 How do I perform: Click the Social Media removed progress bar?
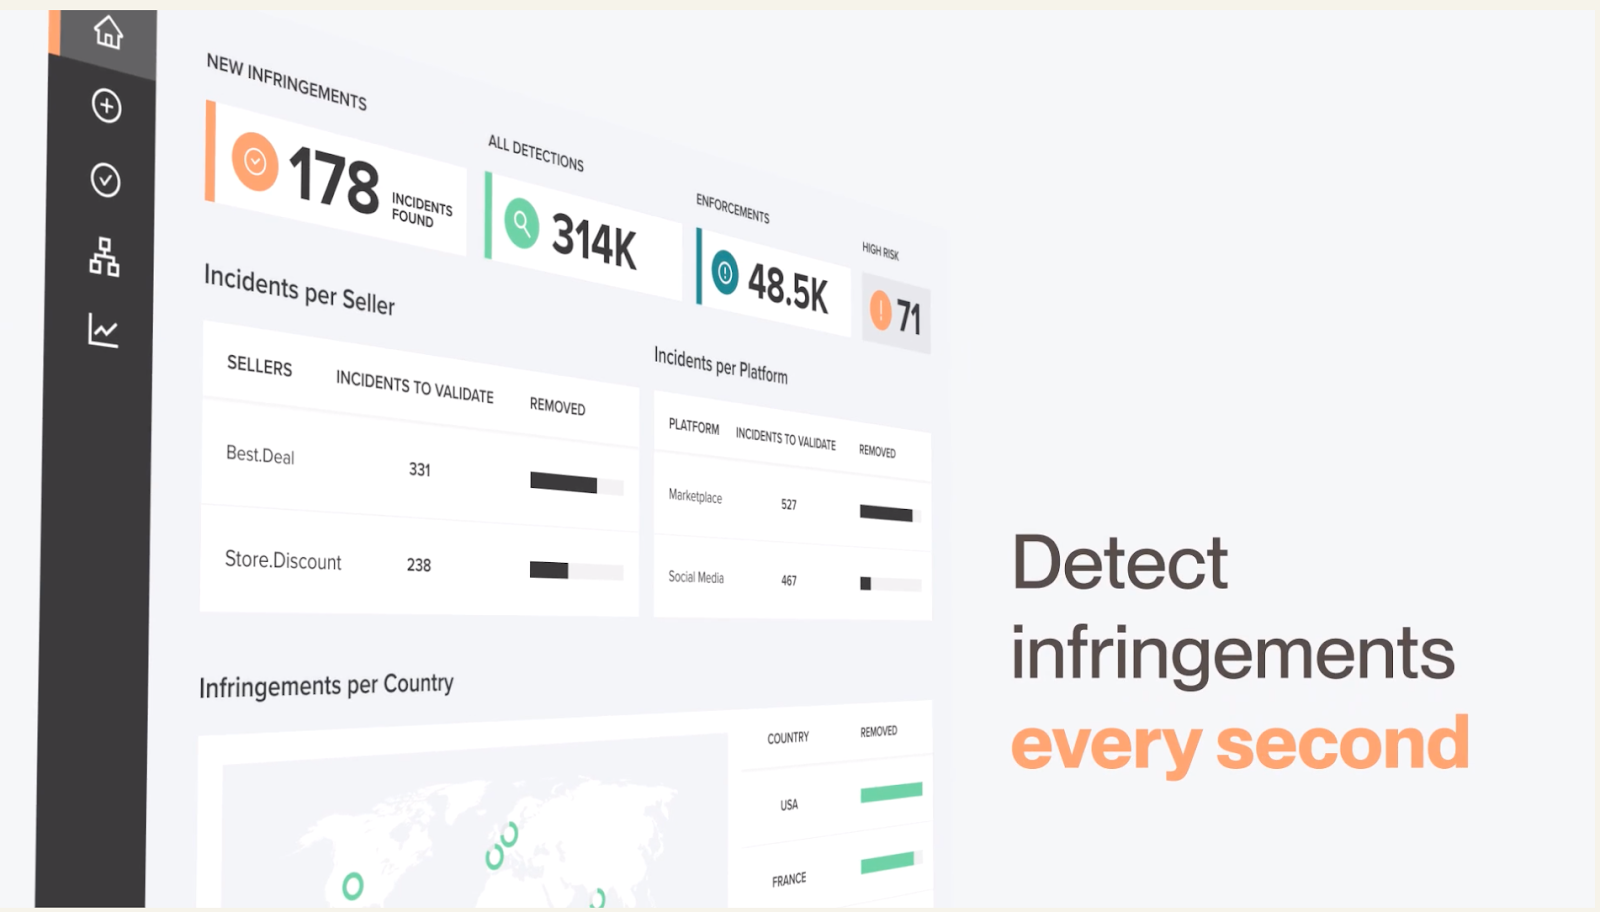click(x=890, y=584)
